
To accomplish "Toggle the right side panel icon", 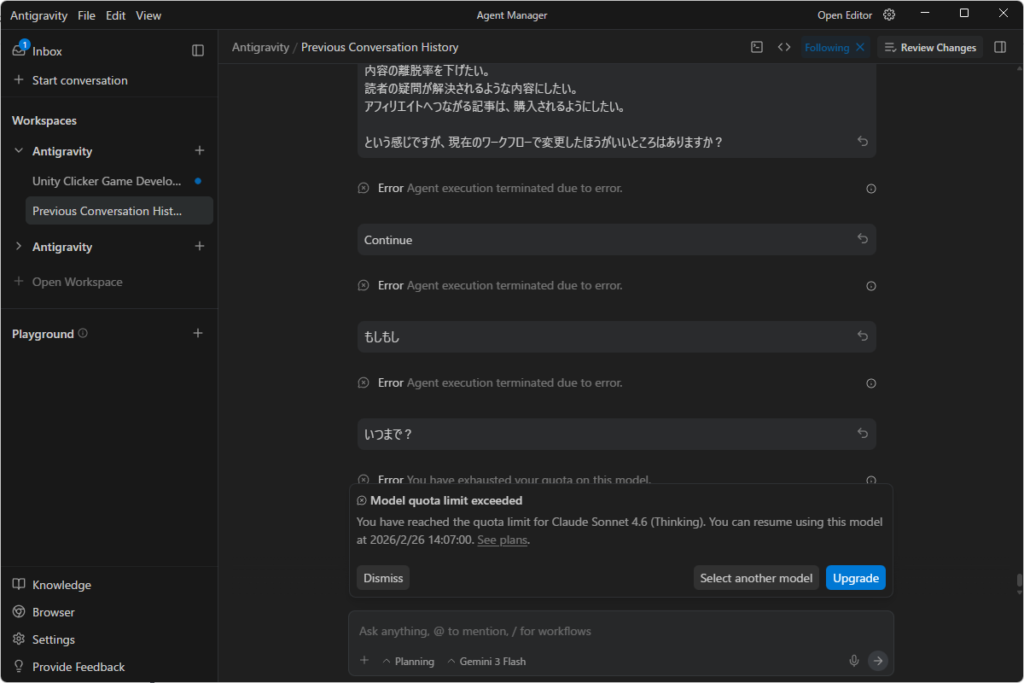I will coord(1000,47).
